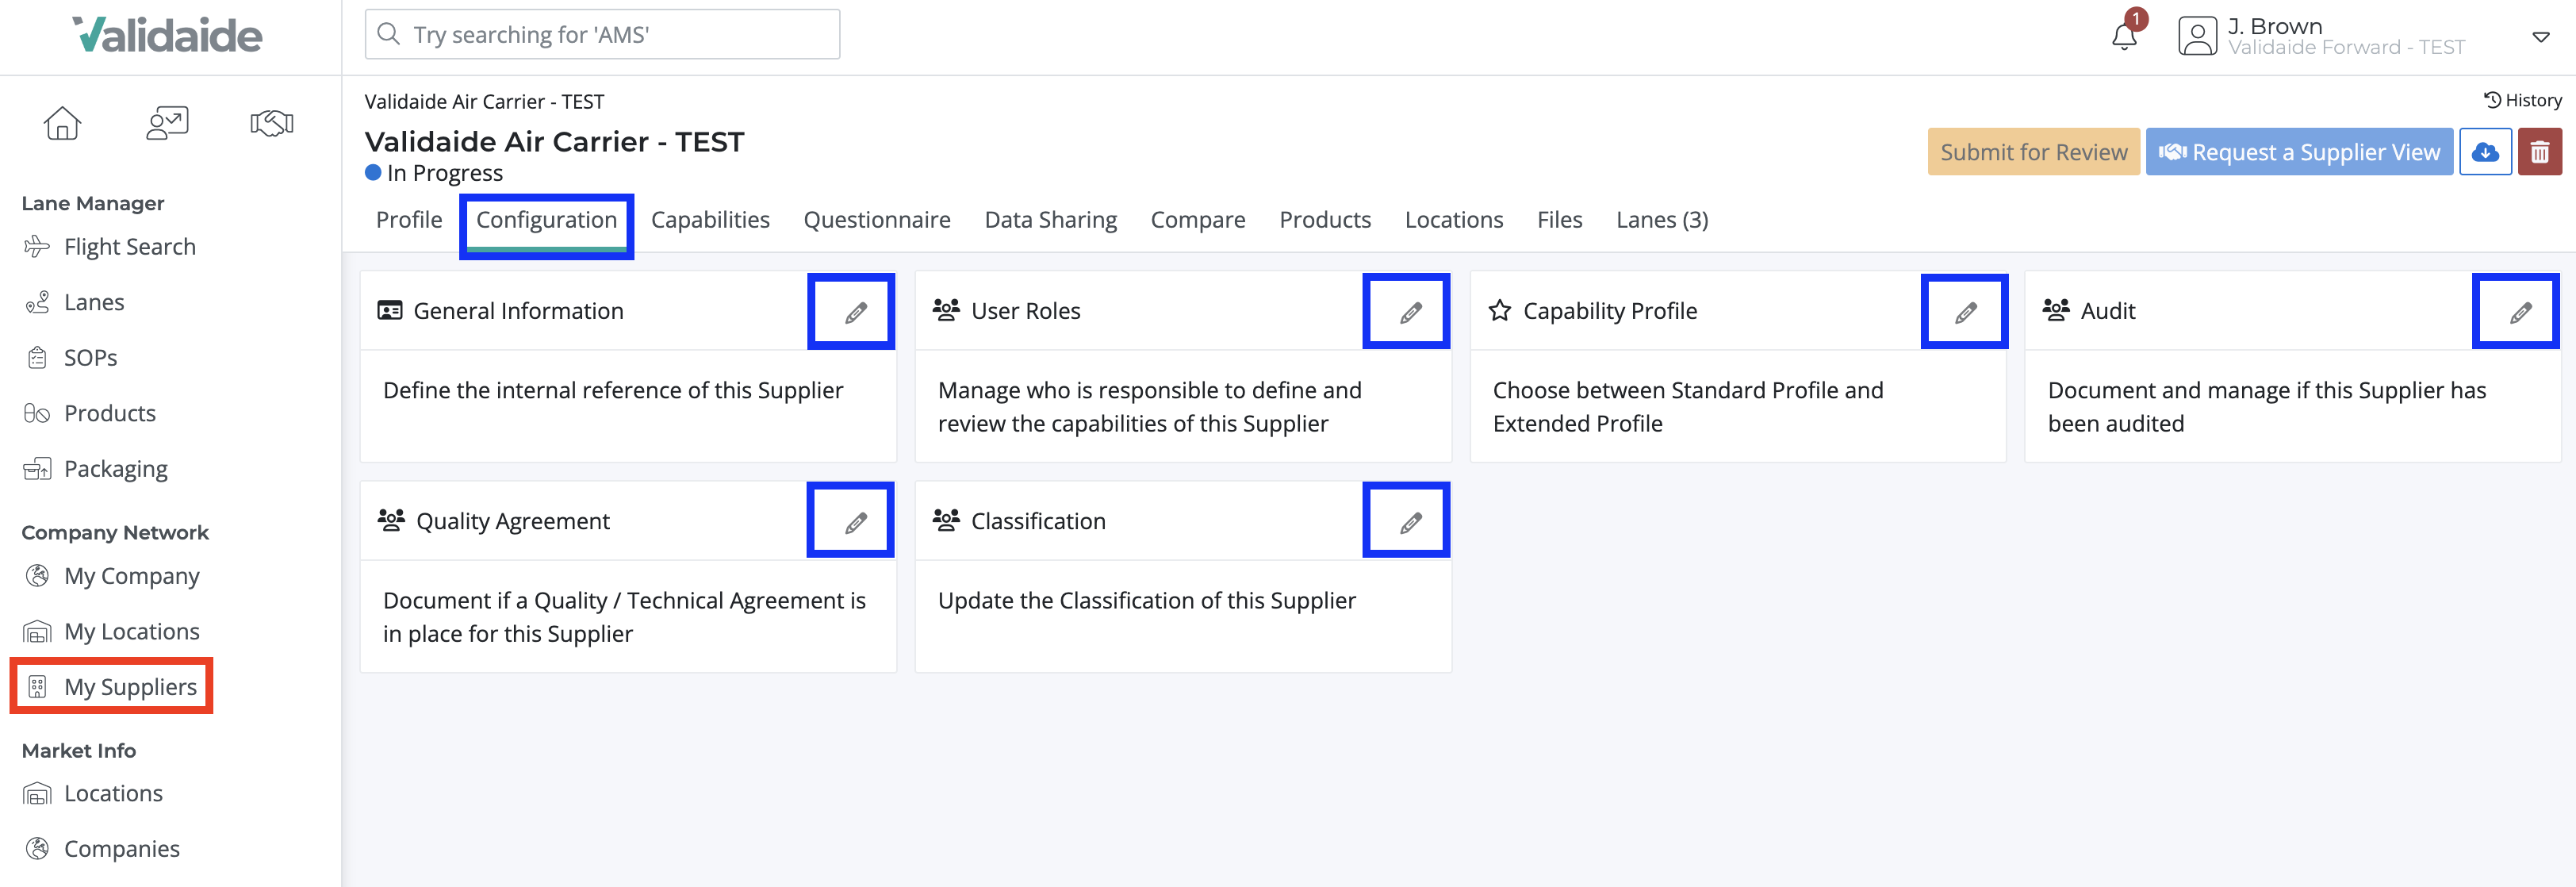Image resolution: width=2576 pixels, height=887 pixels.
Task: Click Submit for Review button
Action: tap(2034, 152)
